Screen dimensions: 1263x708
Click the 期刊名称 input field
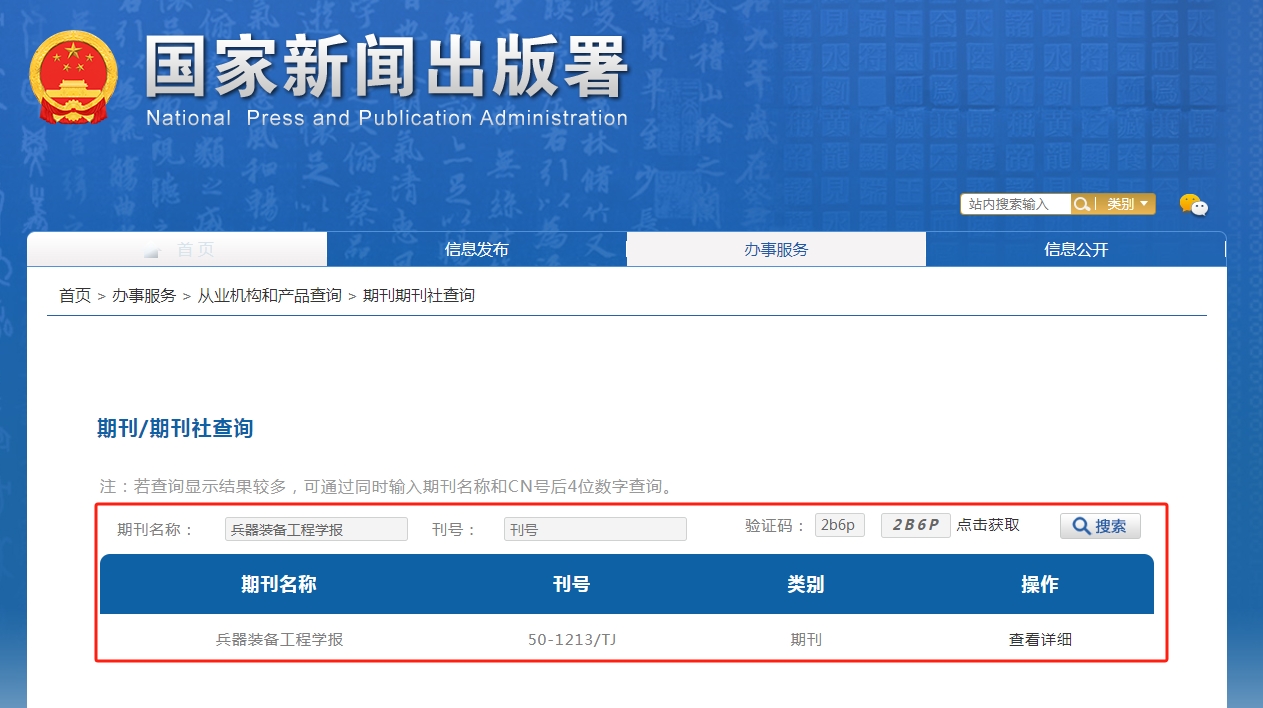(316, 529)
